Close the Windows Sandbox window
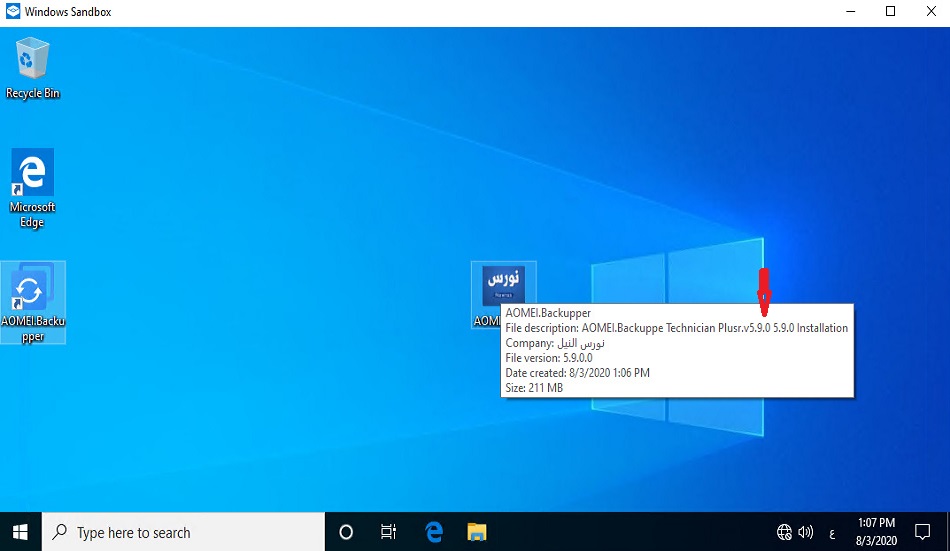The height and width of the screenshot is (551, 950). [930, 12]
